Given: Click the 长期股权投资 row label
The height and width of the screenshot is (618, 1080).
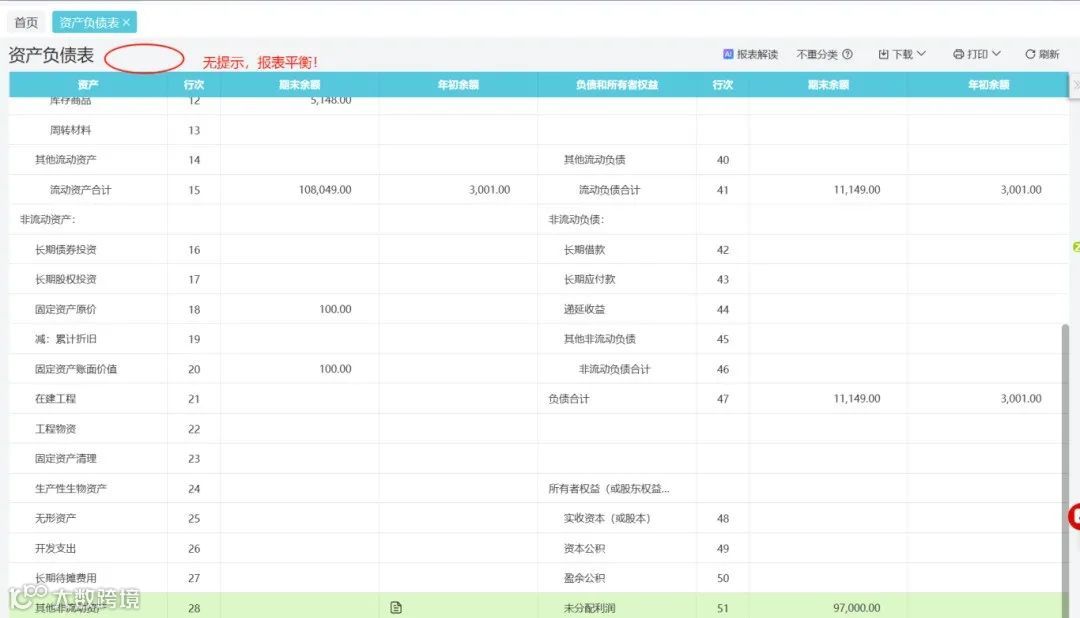Looking at the screenshot, I should [x=65, y=279].
